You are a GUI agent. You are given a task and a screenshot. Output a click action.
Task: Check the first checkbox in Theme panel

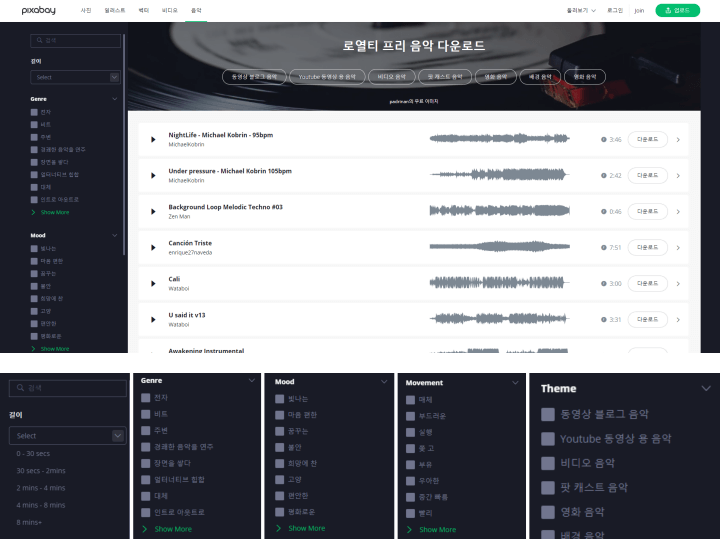click(x=548, y=415)
